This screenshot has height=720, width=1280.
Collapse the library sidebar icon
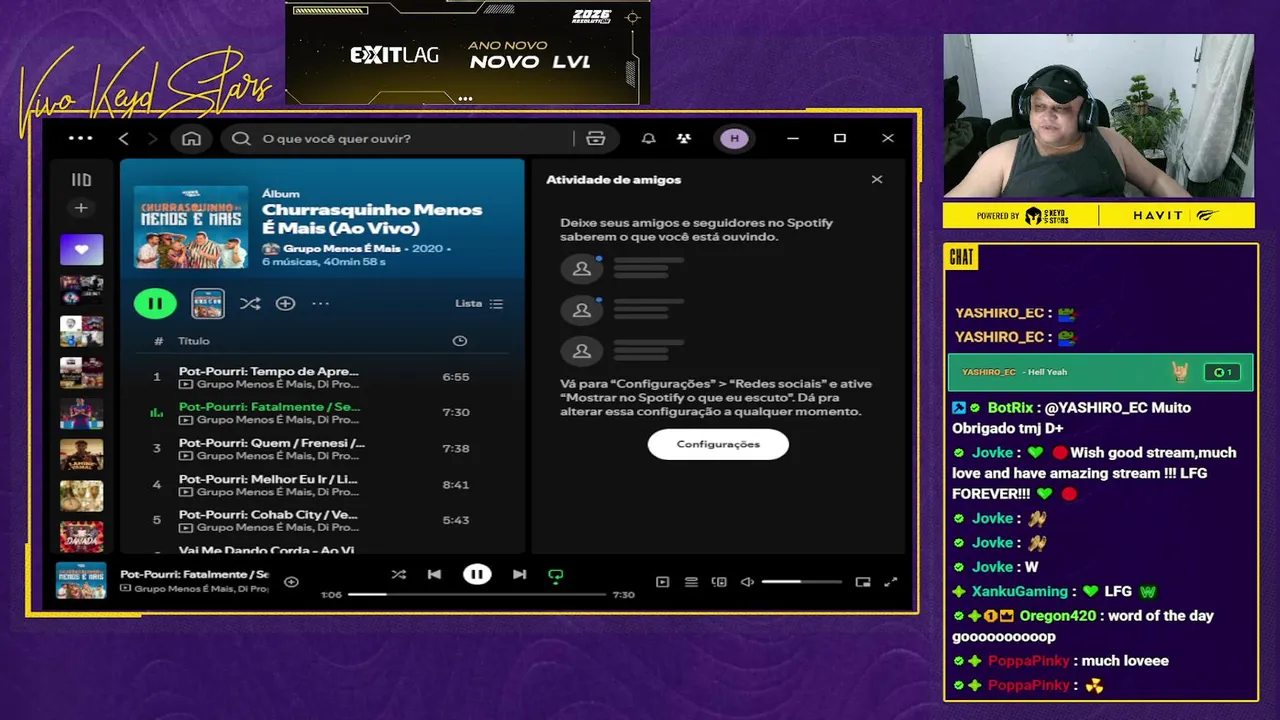click(81, 180)
